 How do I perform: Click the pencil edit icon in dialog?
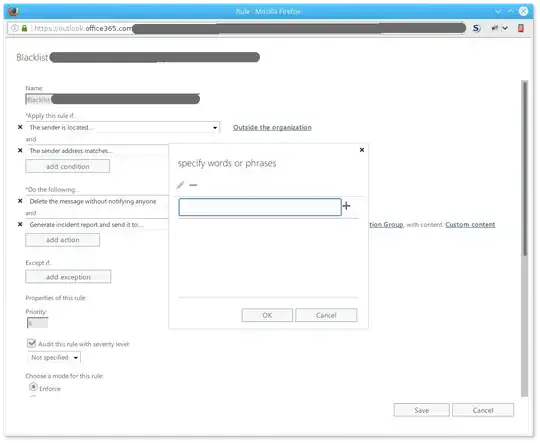coord(180,185)
